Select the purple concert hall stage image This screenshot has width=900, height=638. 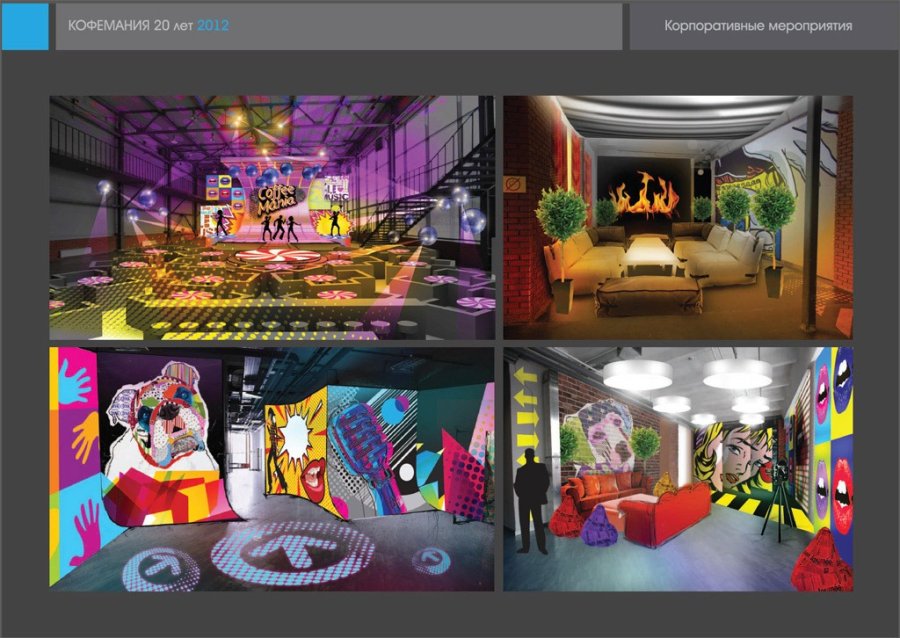click(x=272, y=217)
